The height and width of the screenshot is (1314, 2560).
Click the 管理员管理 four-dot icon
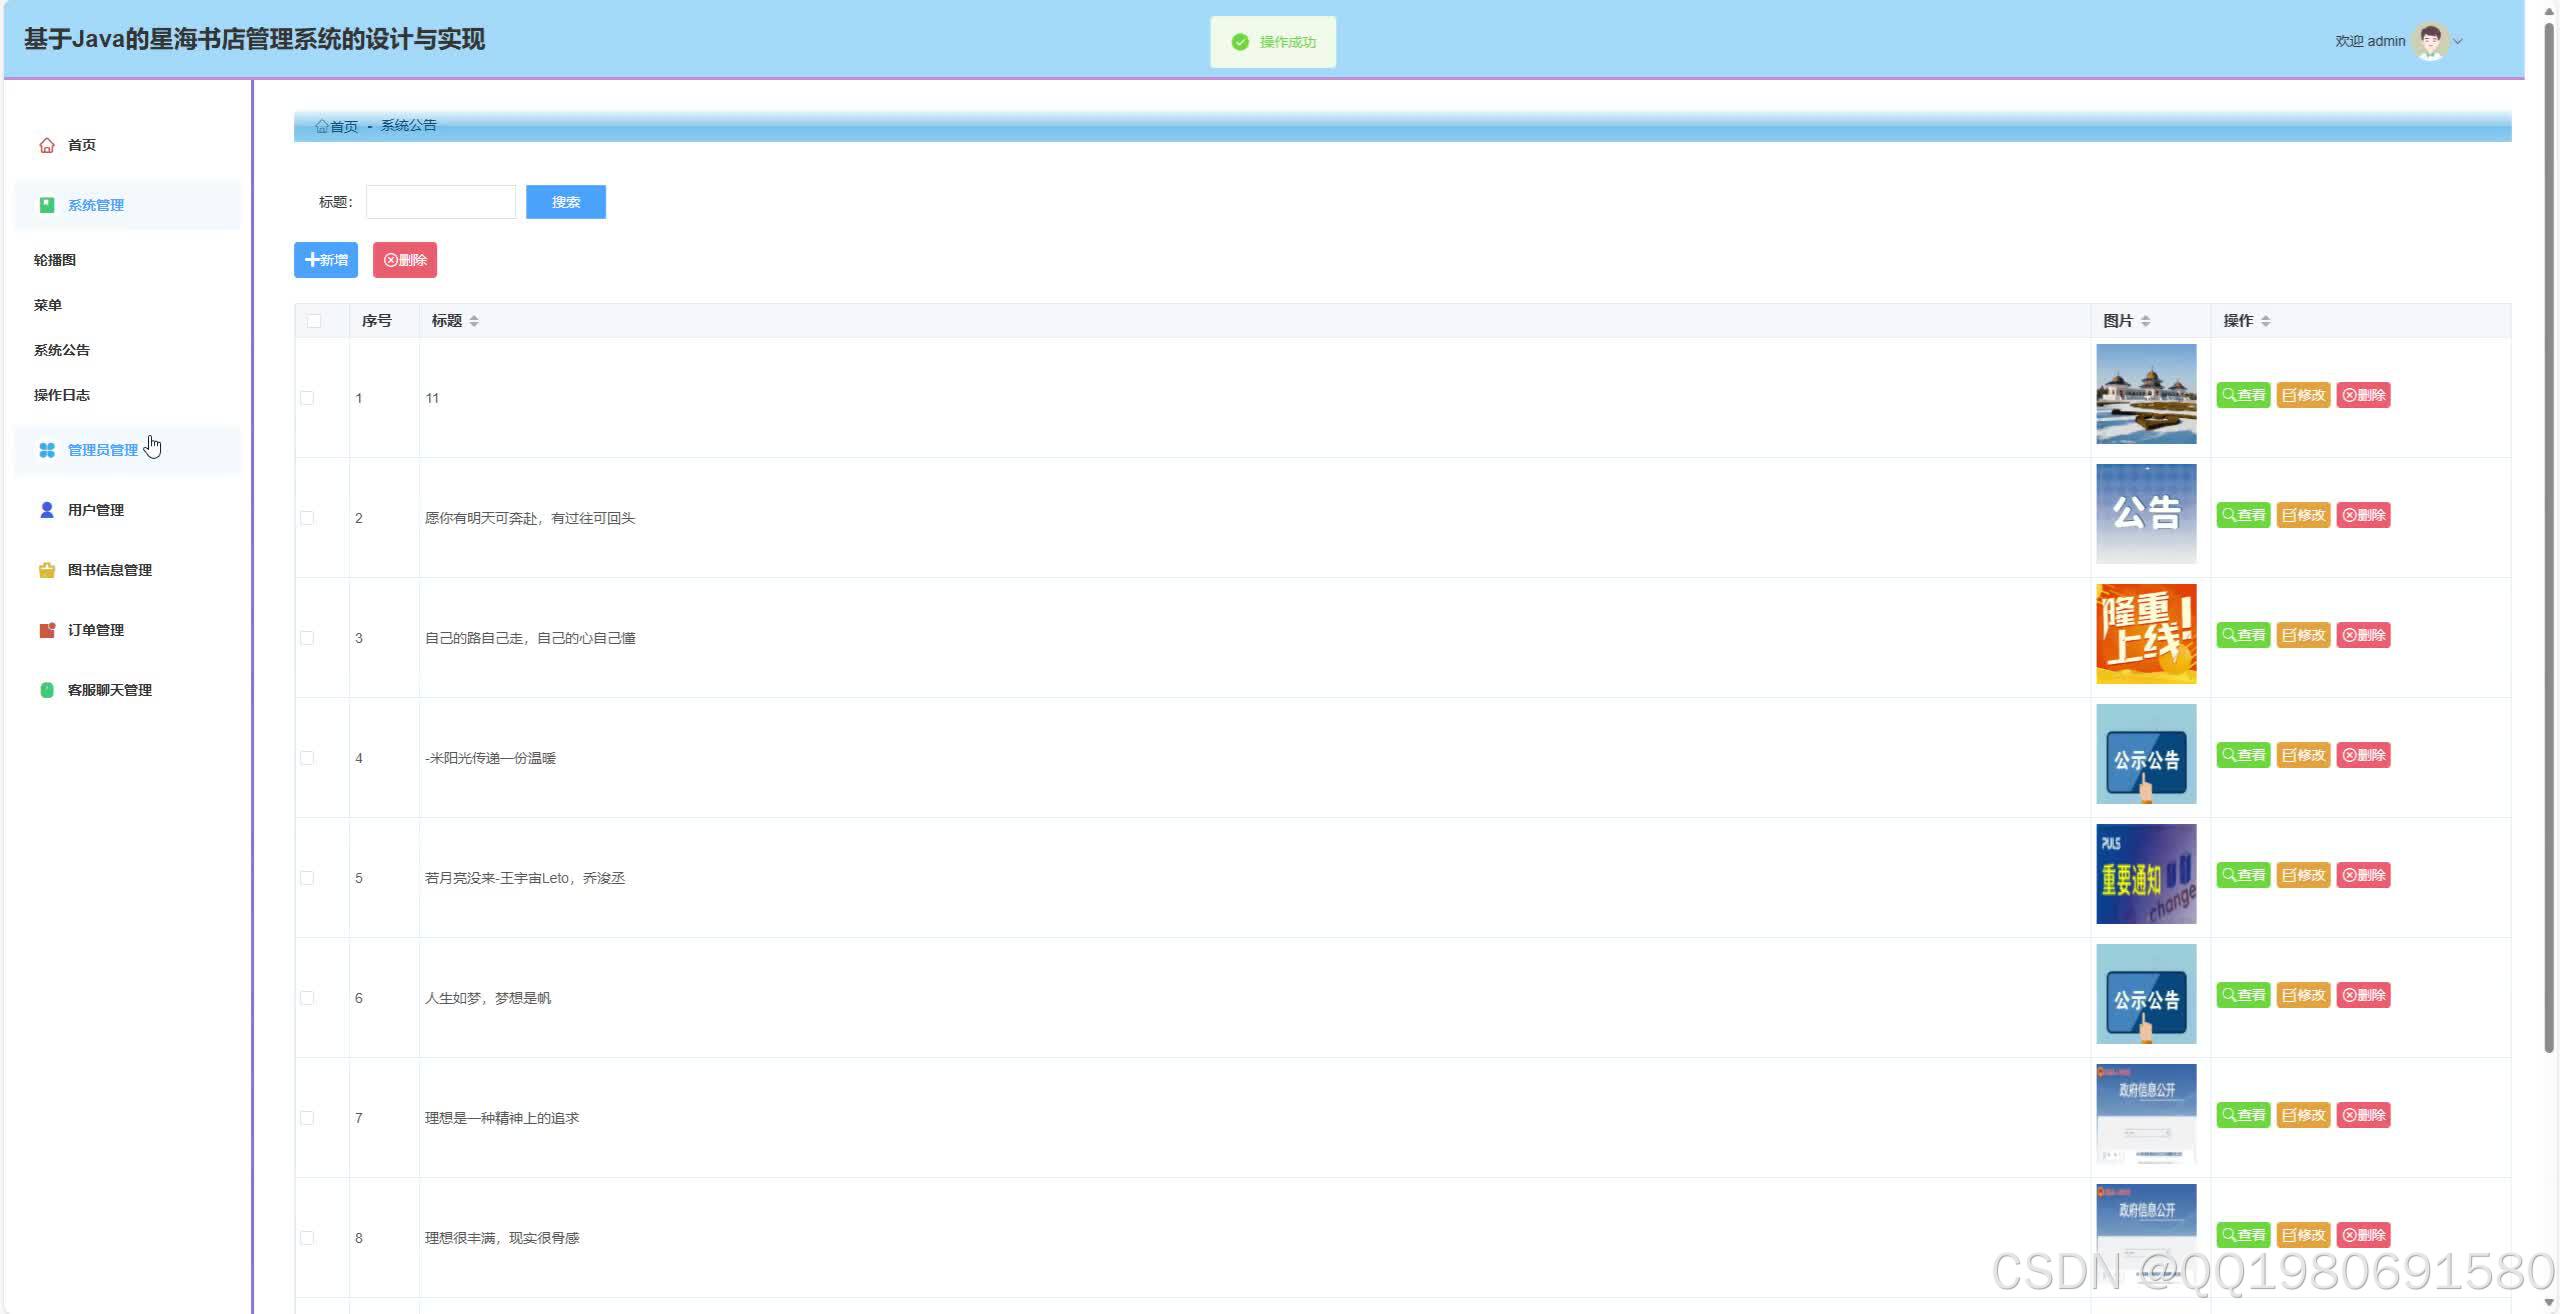pos(46,450)
